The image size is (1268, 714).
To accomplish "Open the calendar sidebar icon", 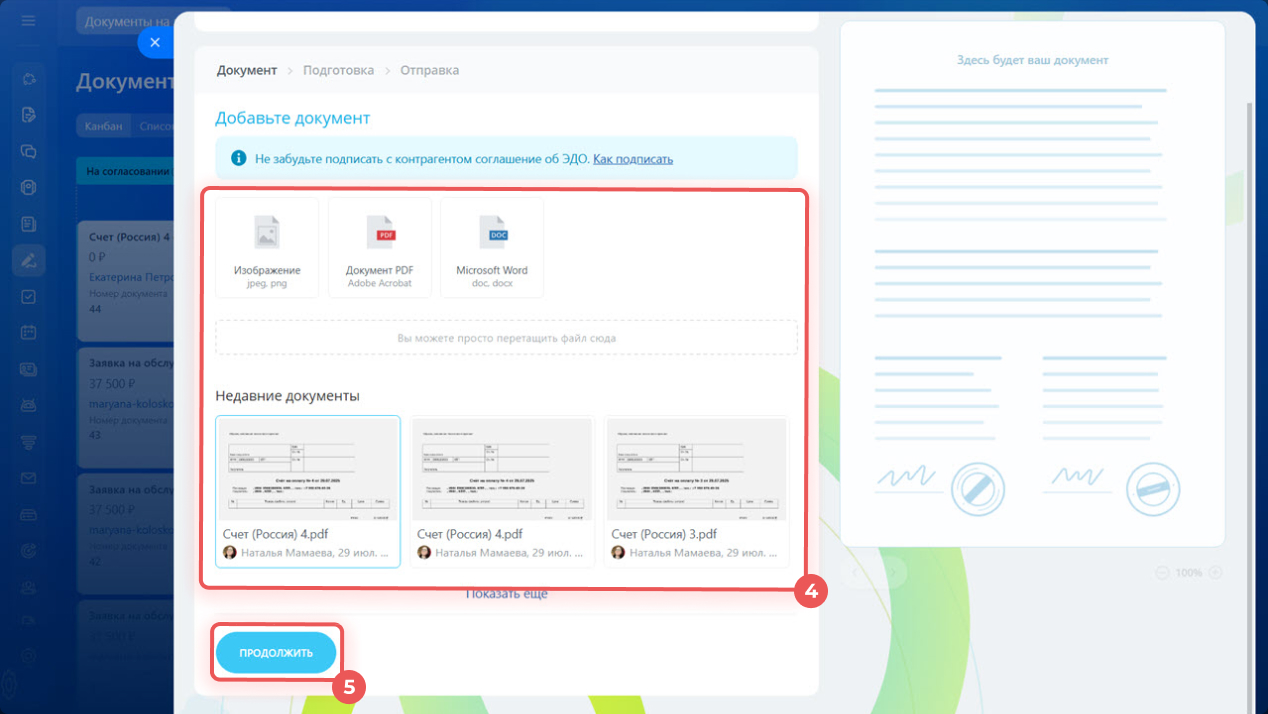I will click(29, 332).
